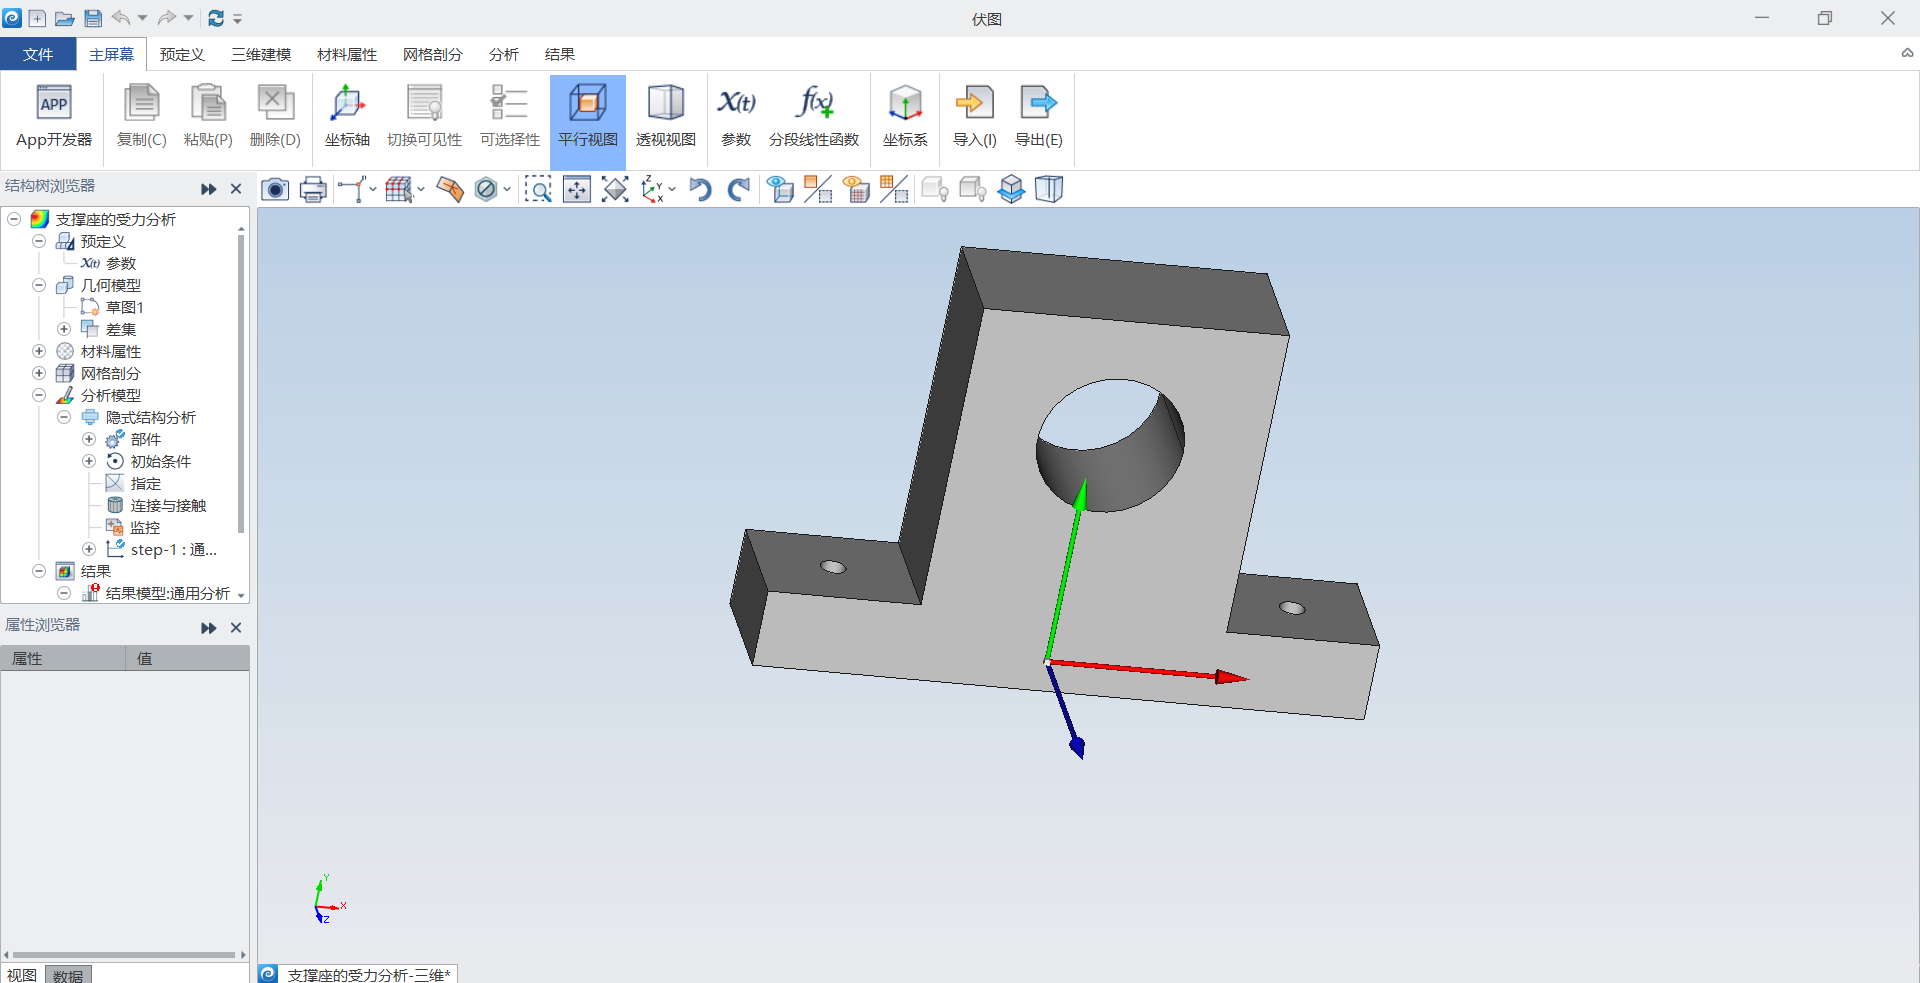Click the fit-all view icon
Viewport: 1920px width, 983px height.
coord(615,189)
